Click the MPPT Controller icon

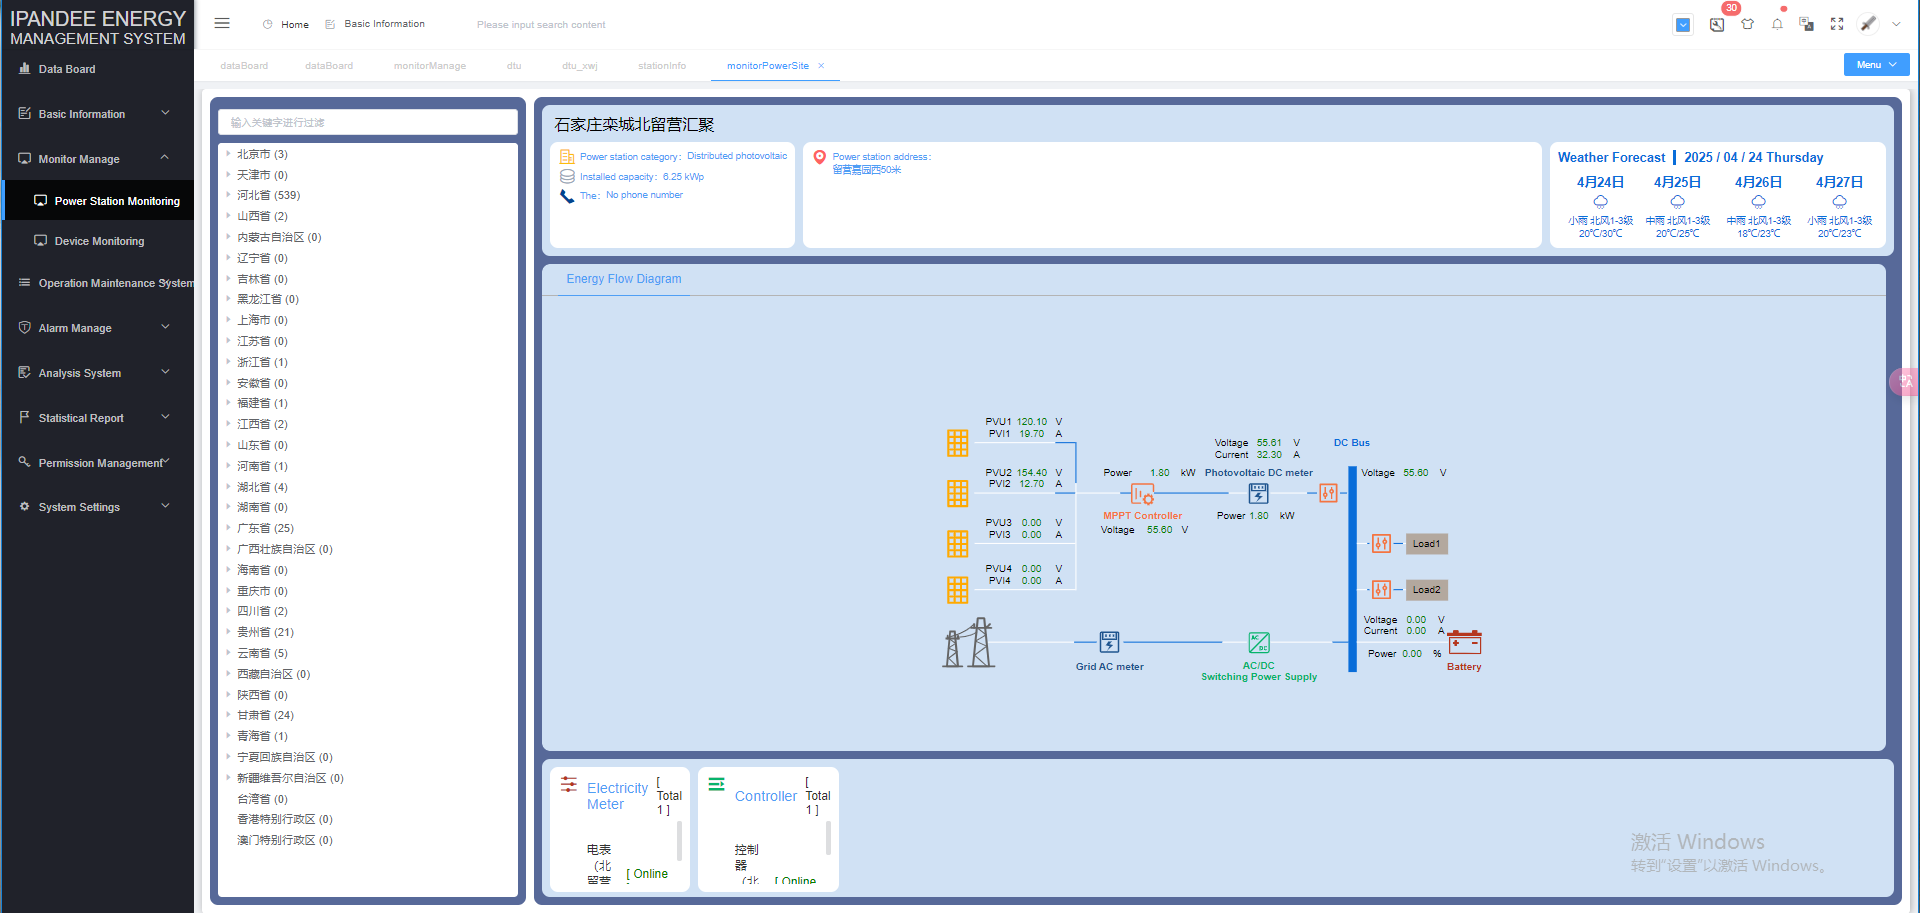coord(1142,494)
